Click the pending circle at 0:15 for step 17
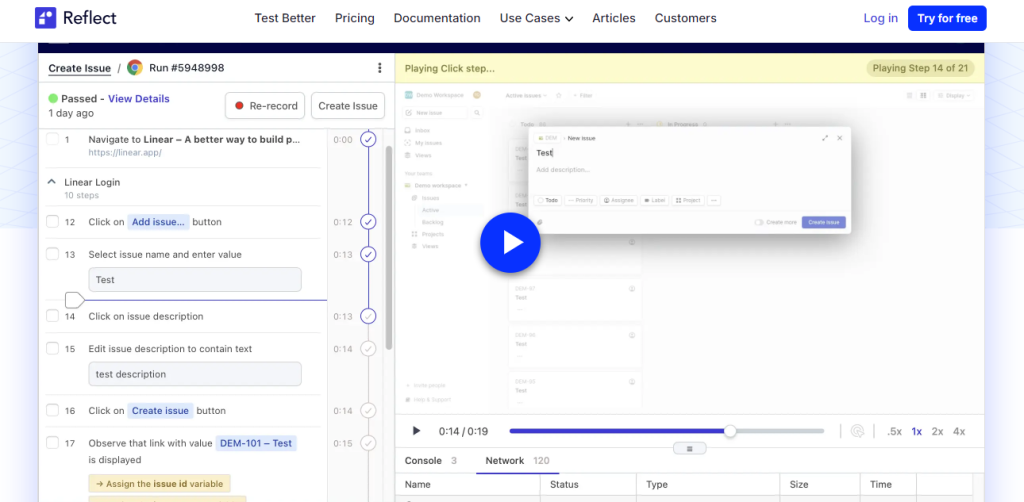 click(x=368, y=443)
